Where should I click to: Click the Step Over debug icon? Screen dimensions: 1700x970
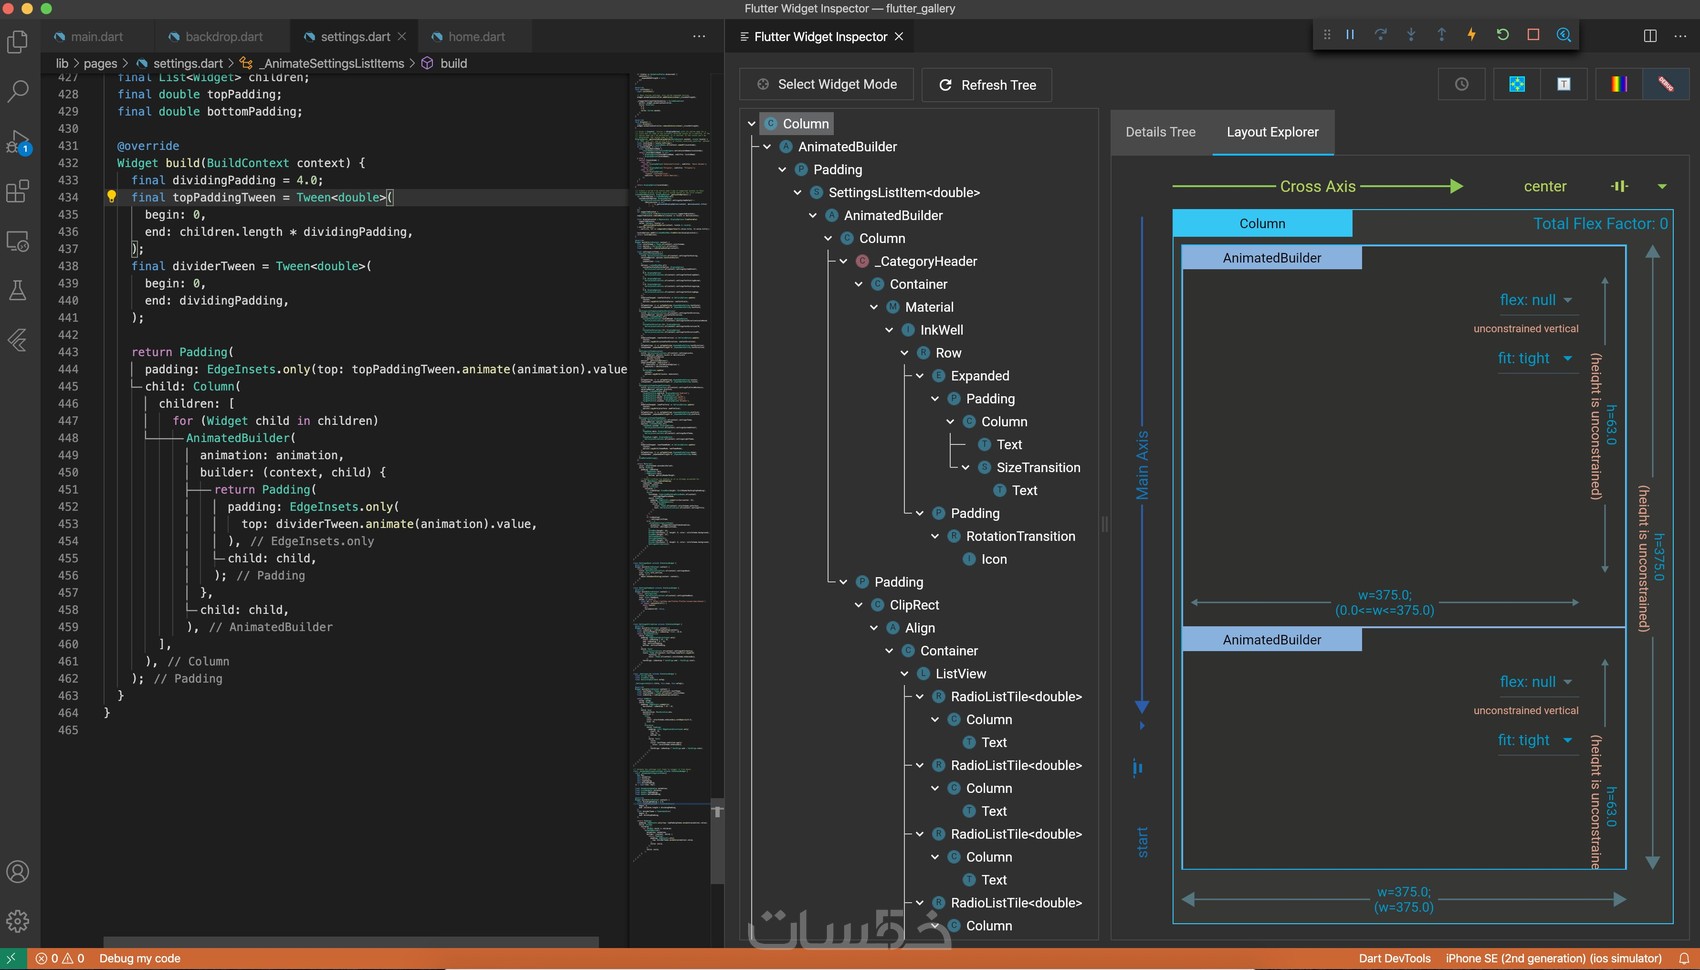1380,35
